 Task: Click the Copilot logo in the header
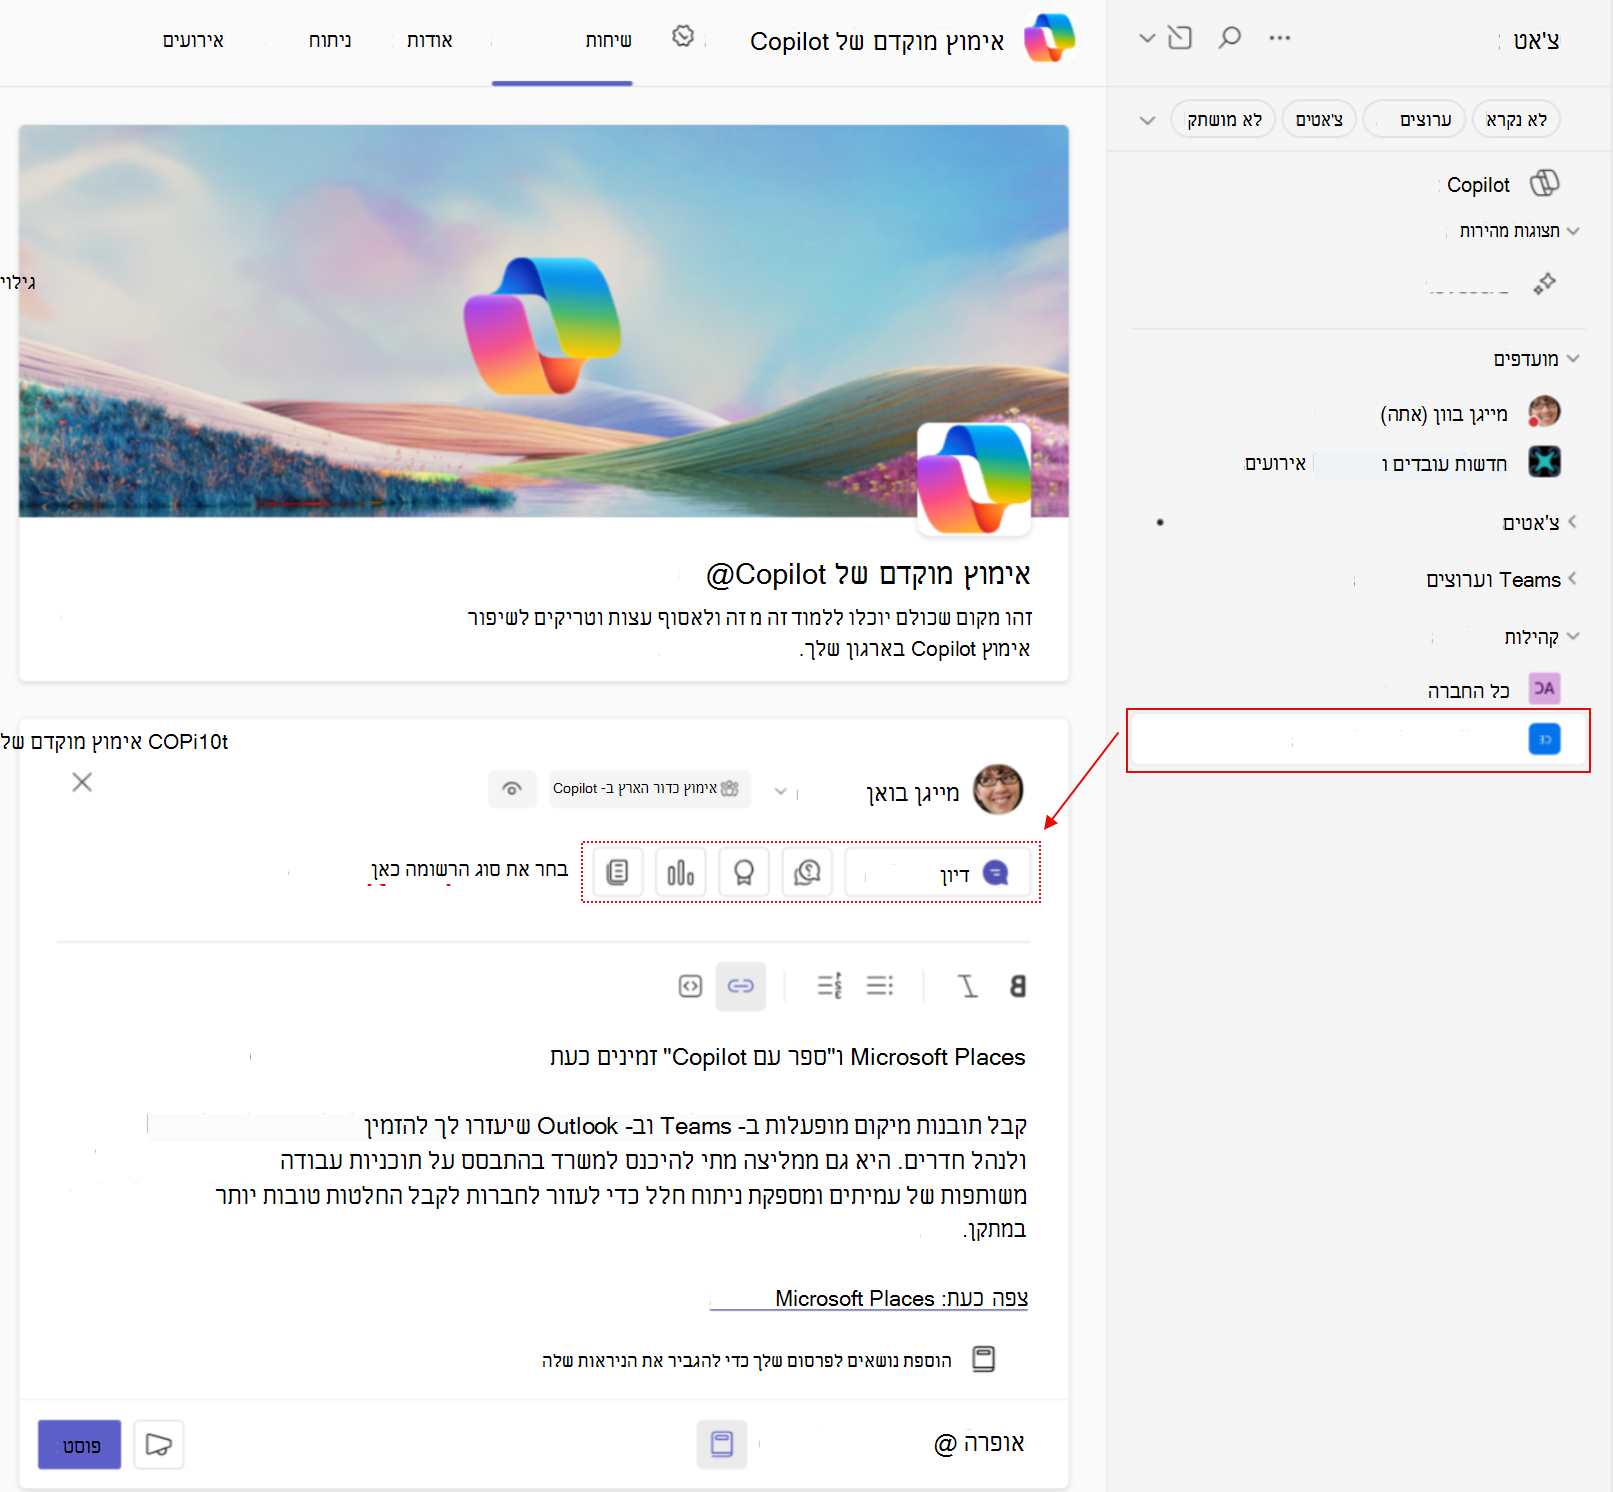tap(1049, 38)
